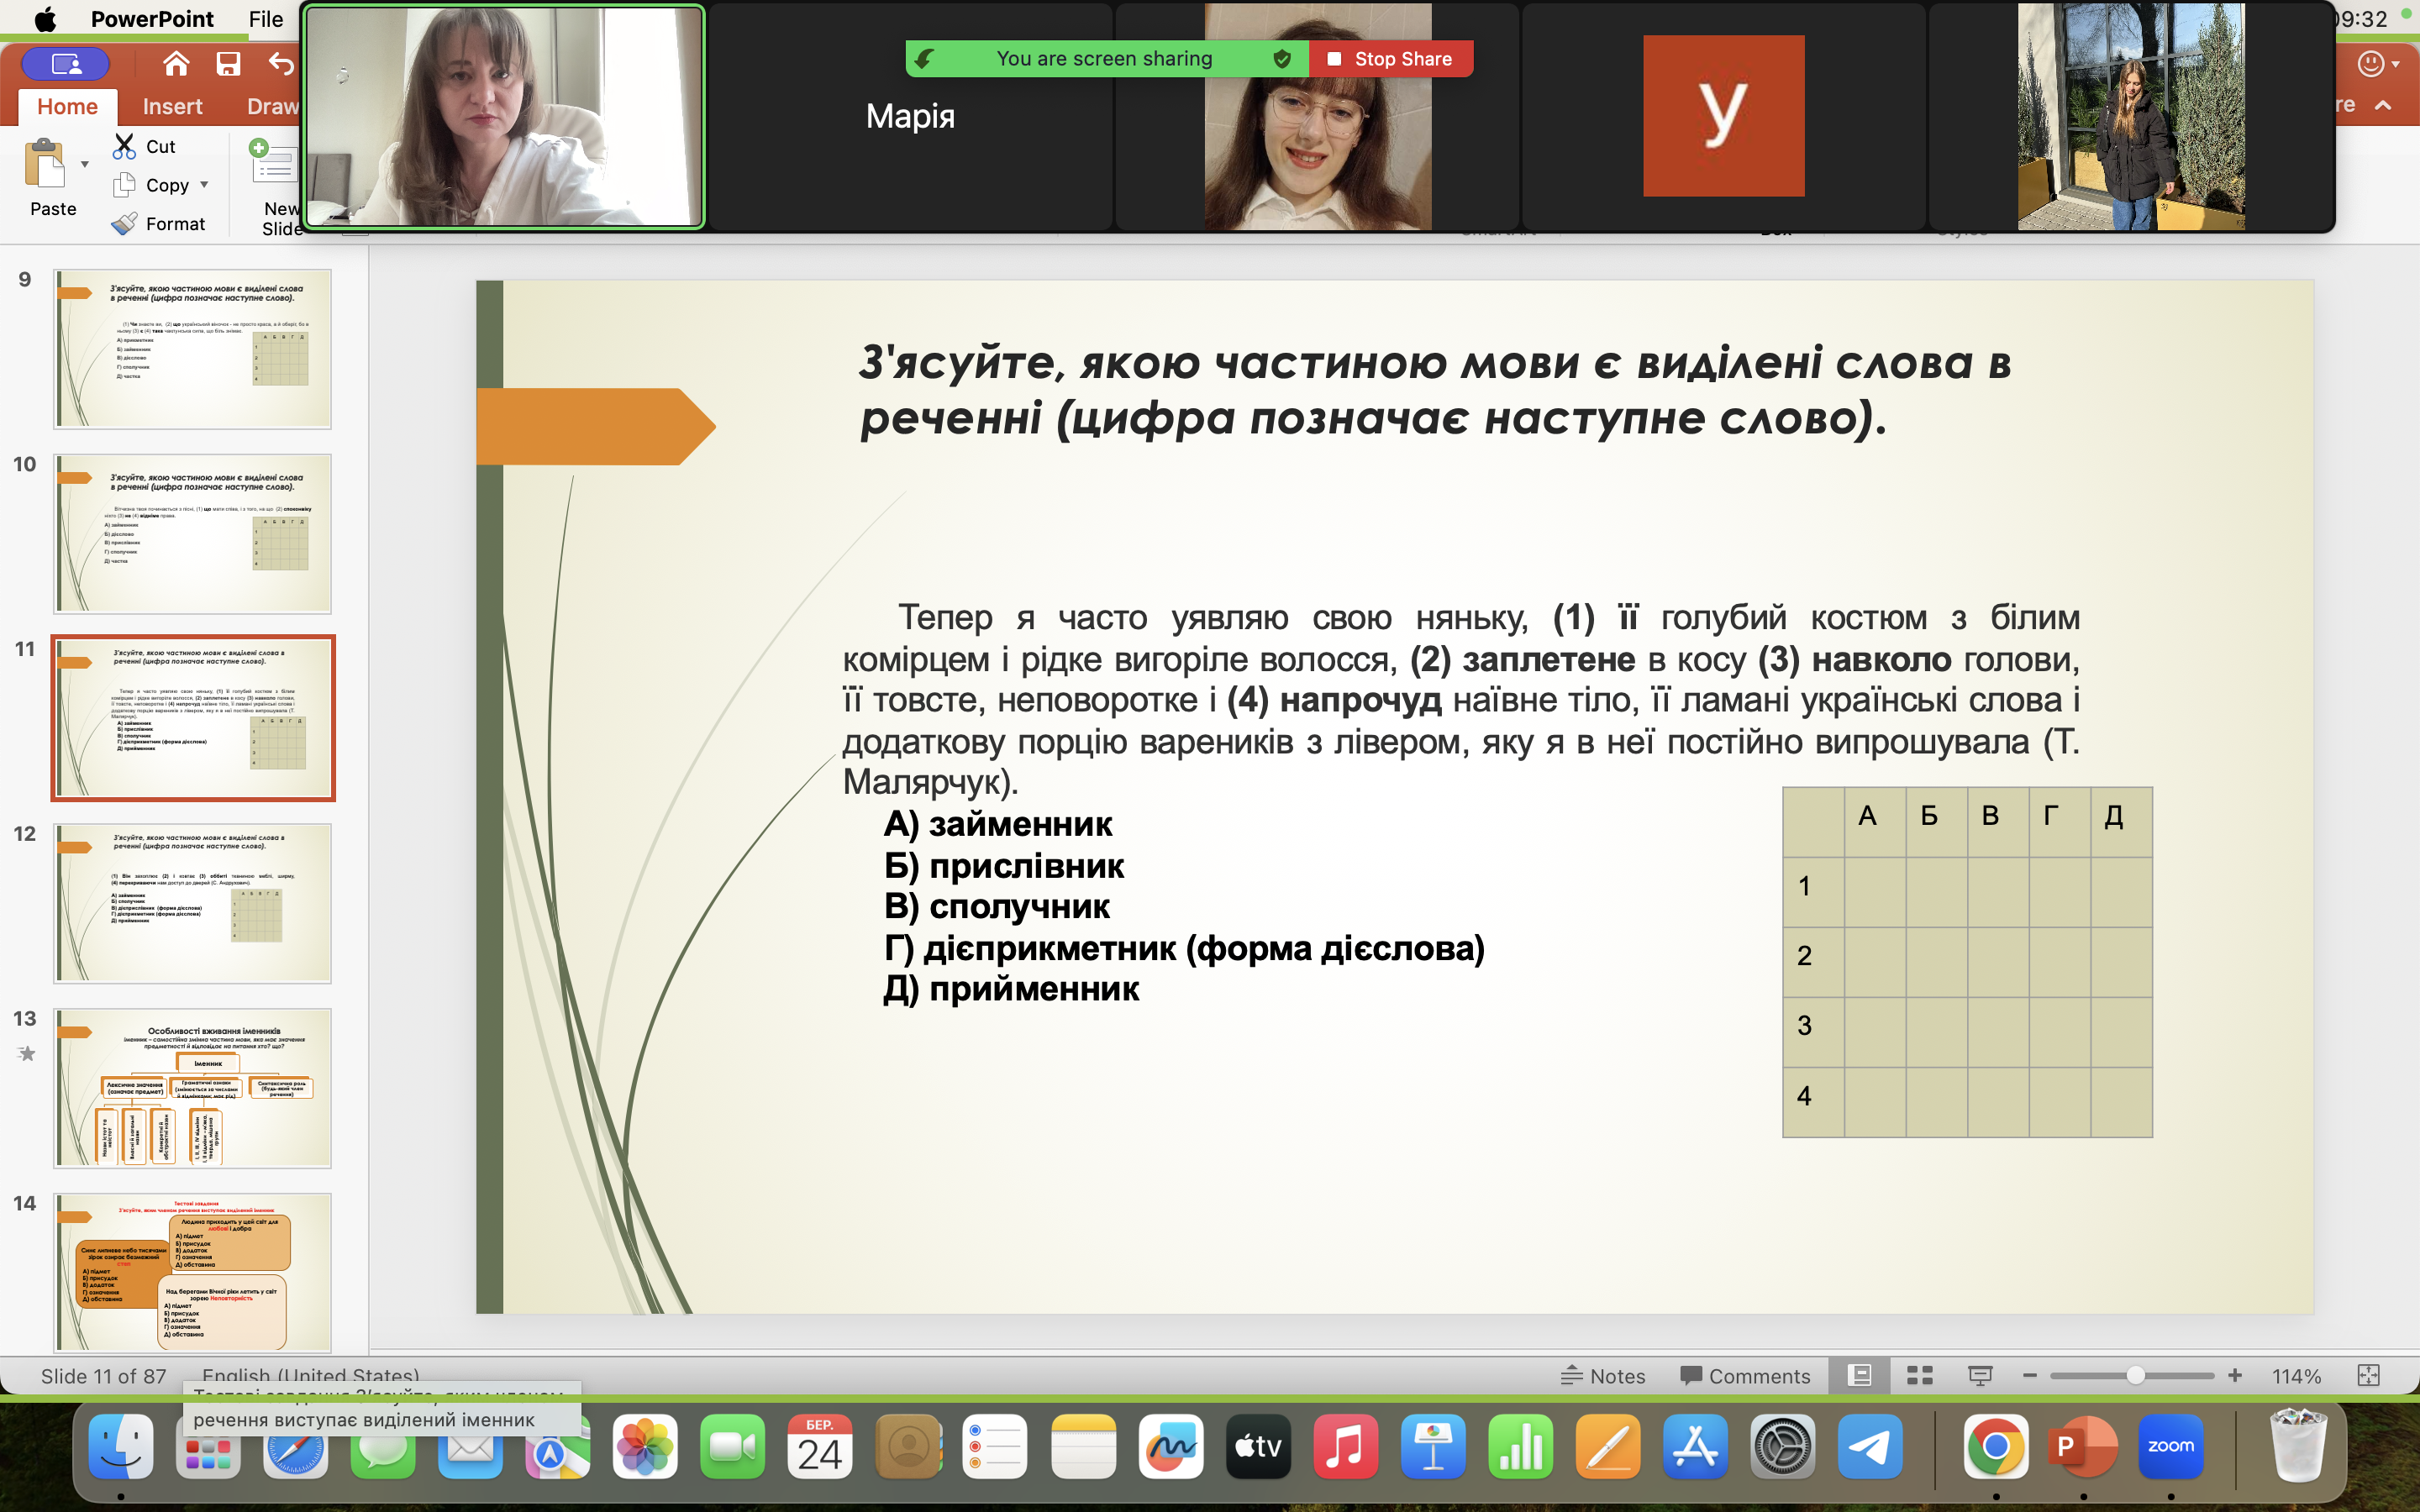Open the smiley feedback dropdown

(2380, 64)
